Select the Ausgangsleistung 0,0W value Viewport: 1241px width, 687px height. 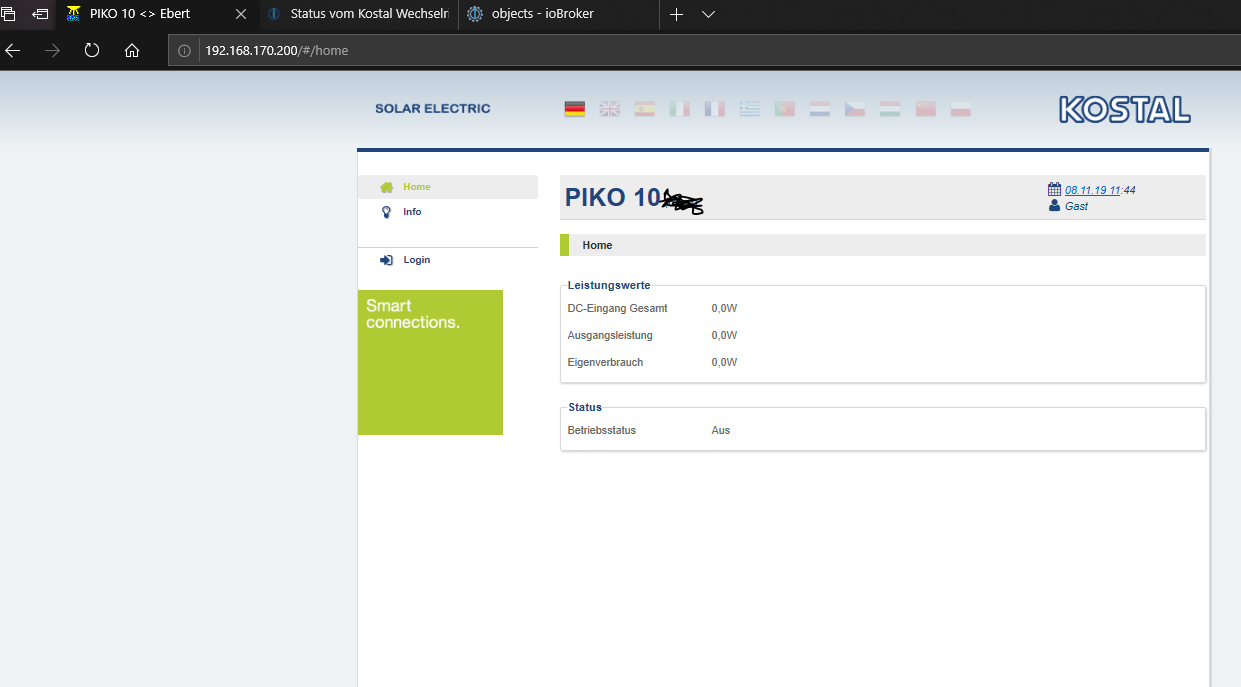point(724,335)
